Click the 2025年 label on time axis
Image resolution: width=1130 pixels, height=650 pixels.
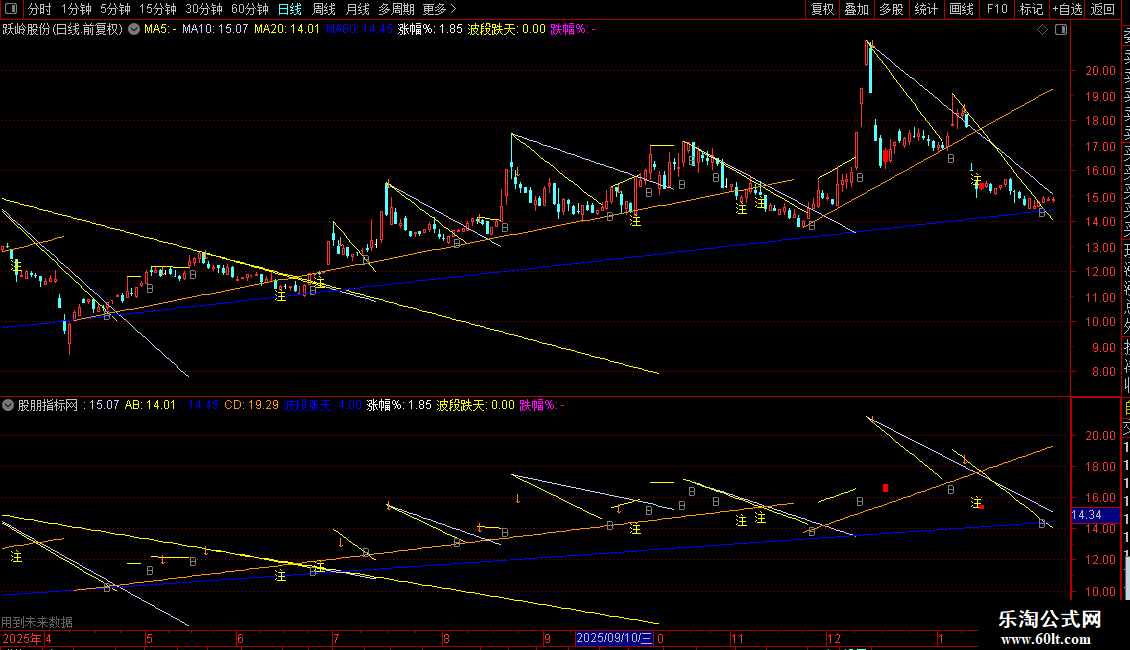tap(22, 638)
